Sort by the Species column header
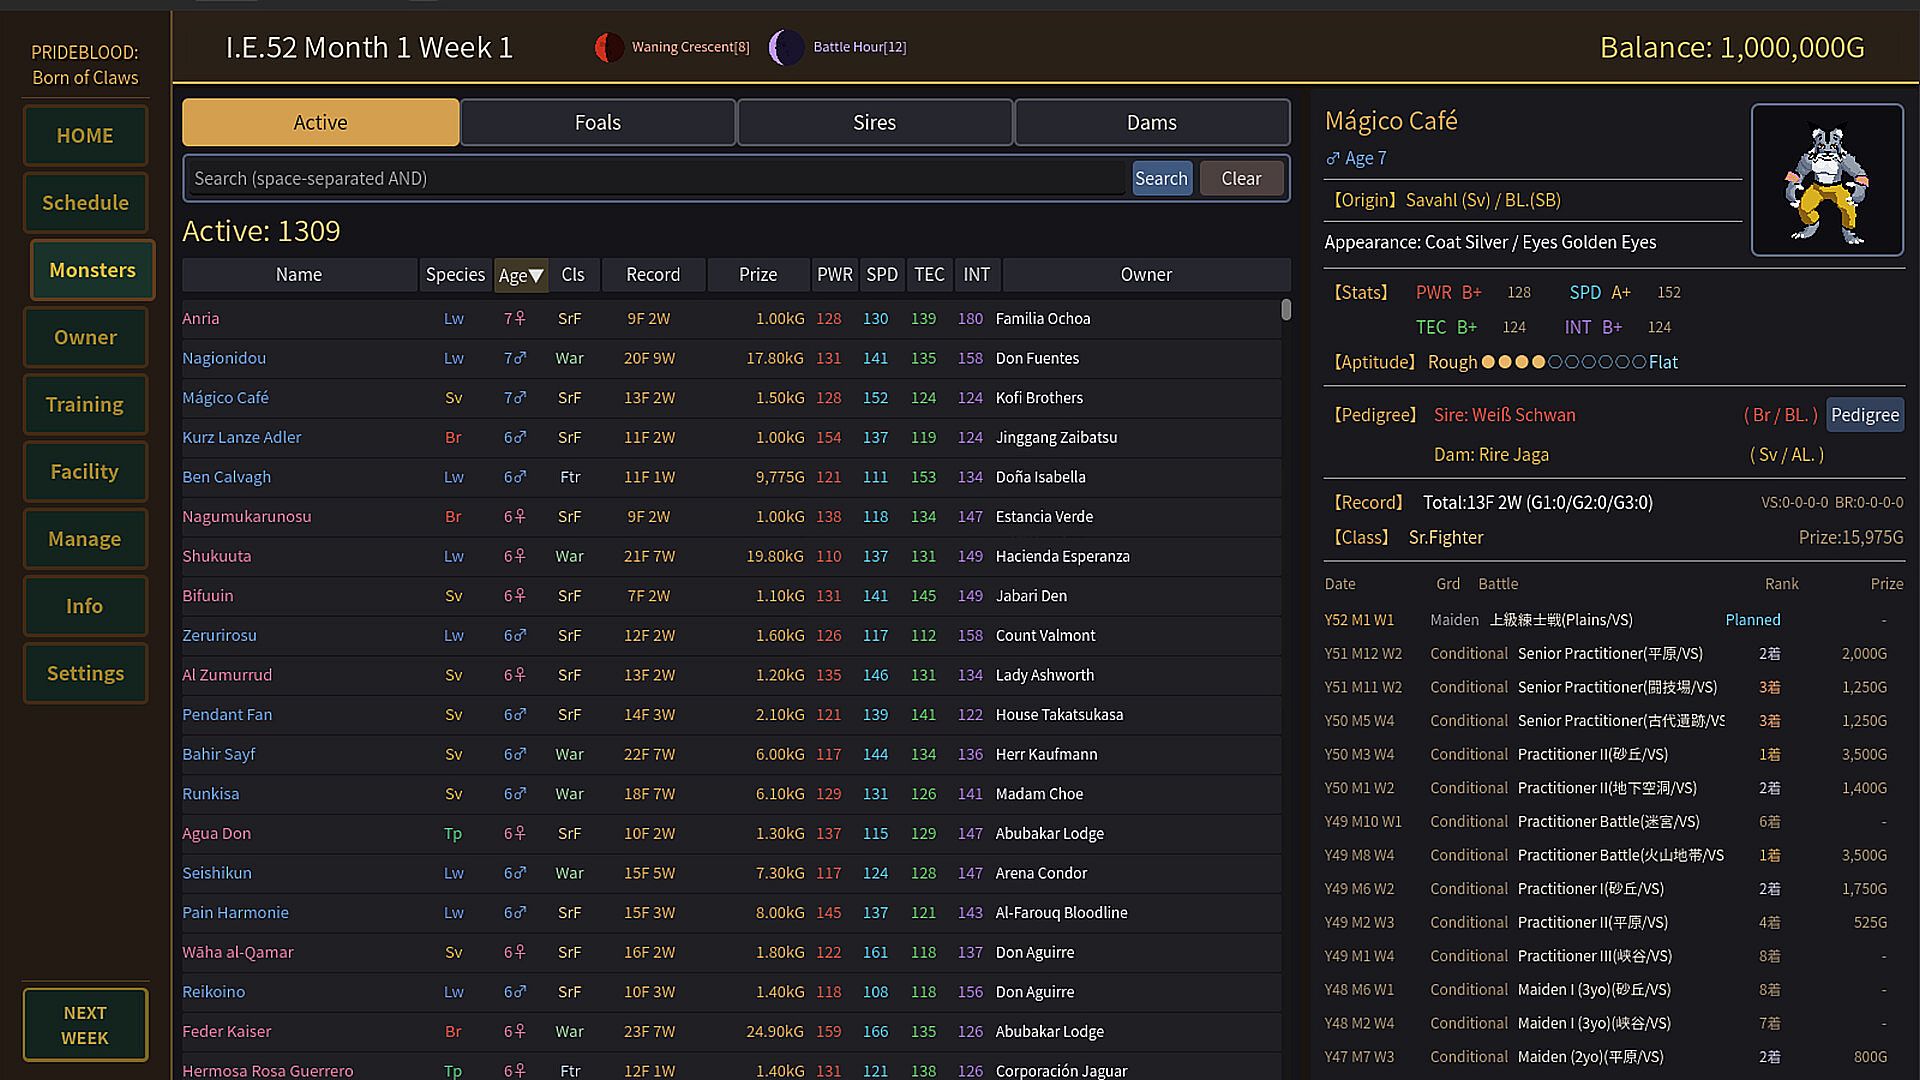The height and width of the screenshot is (1080, 1920). 455,275
